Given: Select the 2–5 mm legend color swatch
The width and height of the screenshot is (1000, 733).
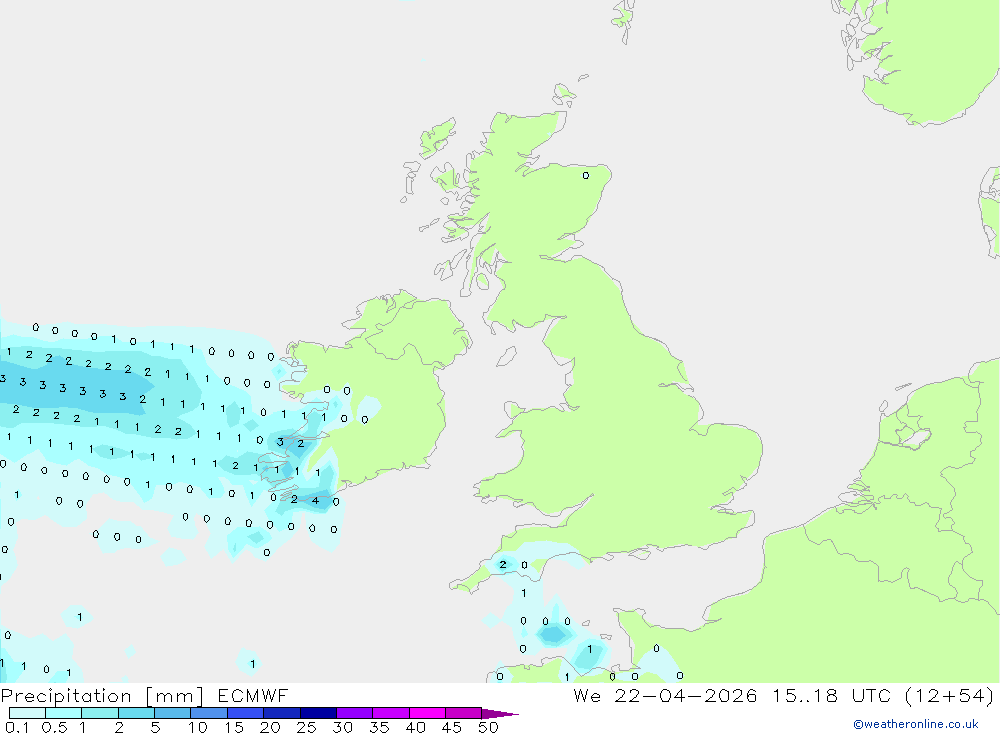Looking at the screenshot, I should click(136, 713).
